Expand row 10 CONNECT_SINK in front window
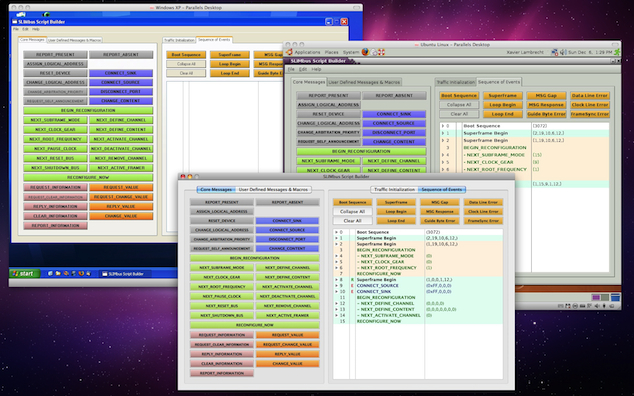The image size is (634, 396). pyautogui.click(x=336, y=291)
